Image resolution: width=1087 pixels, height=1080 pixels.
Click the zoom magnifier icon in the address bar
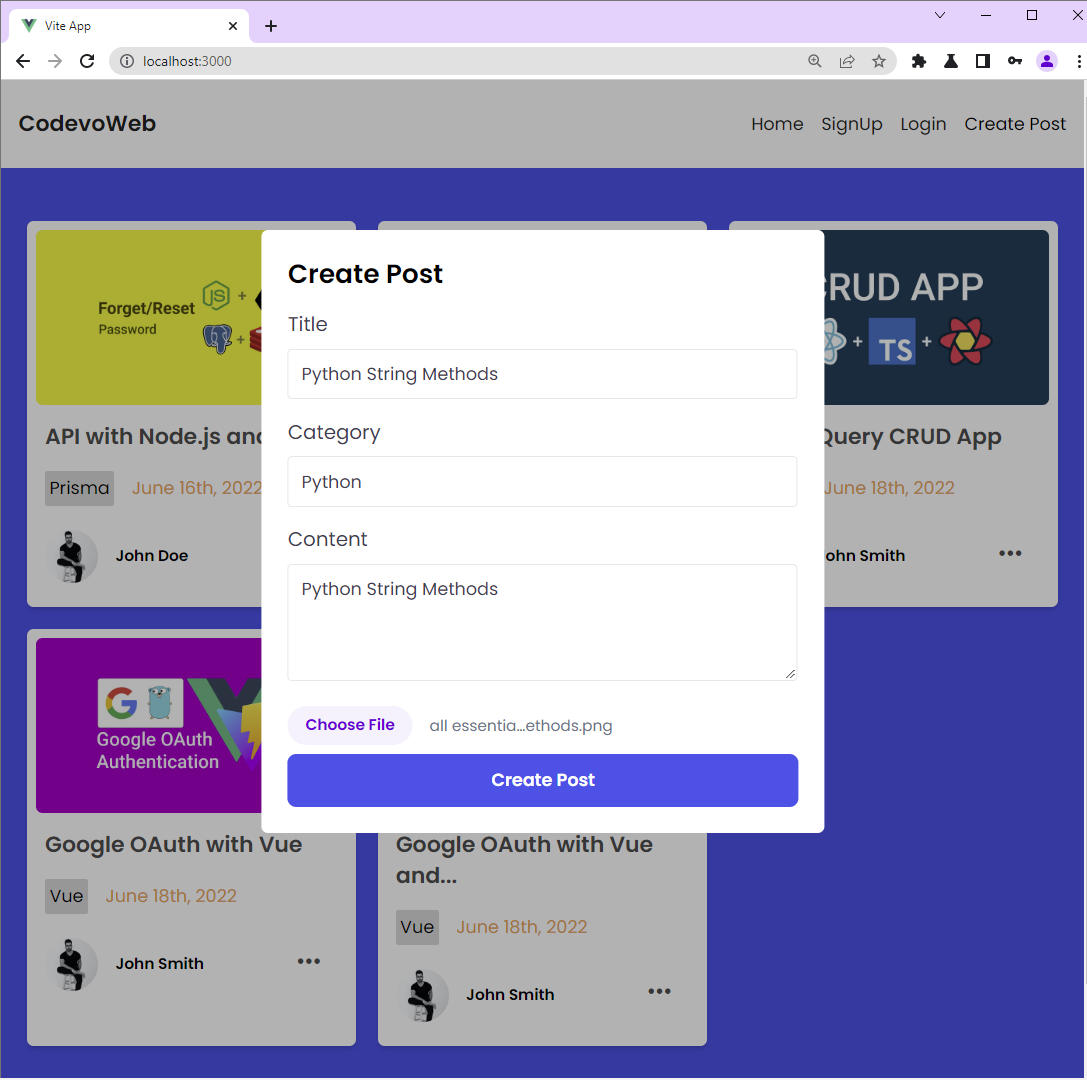coord(815,61)
